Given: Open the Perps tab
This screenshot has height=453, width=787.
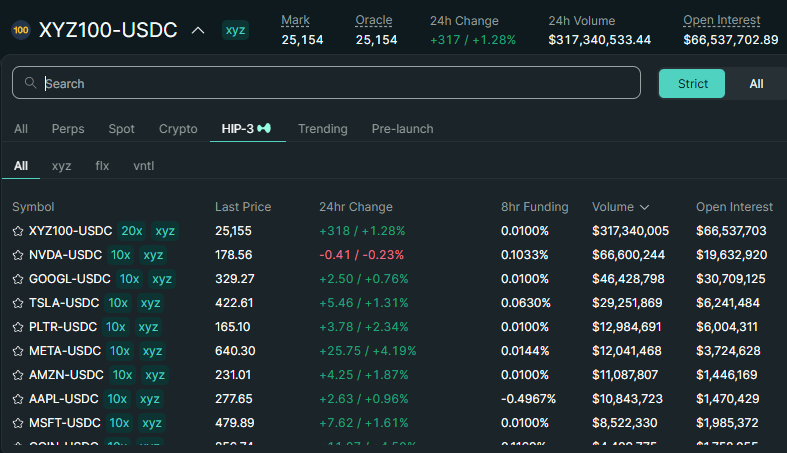Looking at the screenshot, I should coord(68,129).
